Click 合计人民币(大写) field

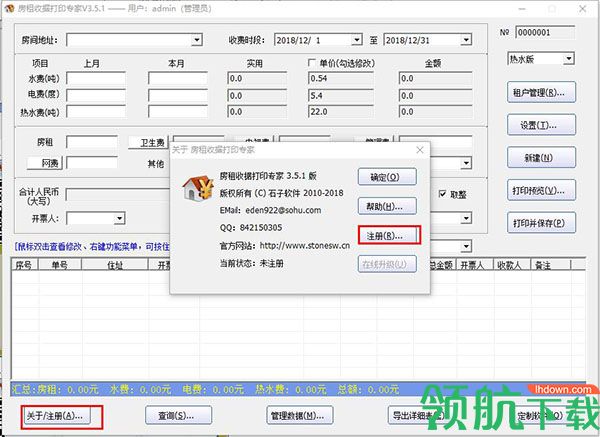pyautogui.click(x=118, y=194)
